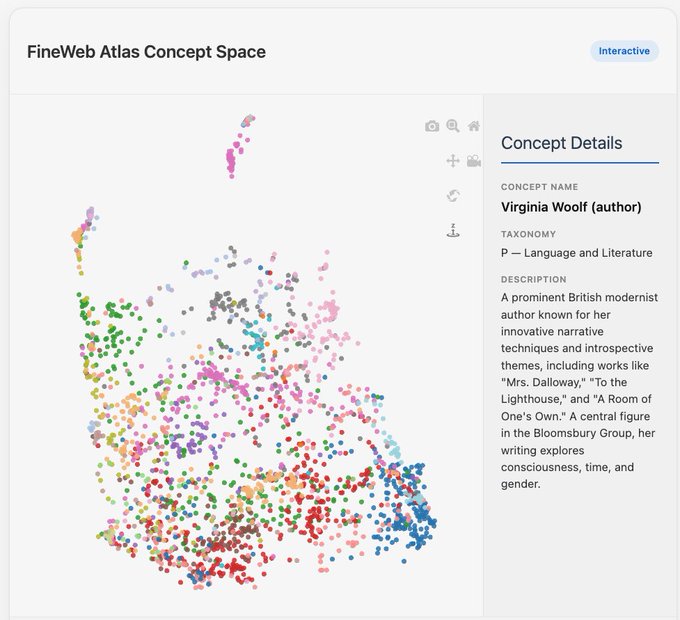
Task: Click the Language and Literature taxonomy value
Action: point(576,253)
